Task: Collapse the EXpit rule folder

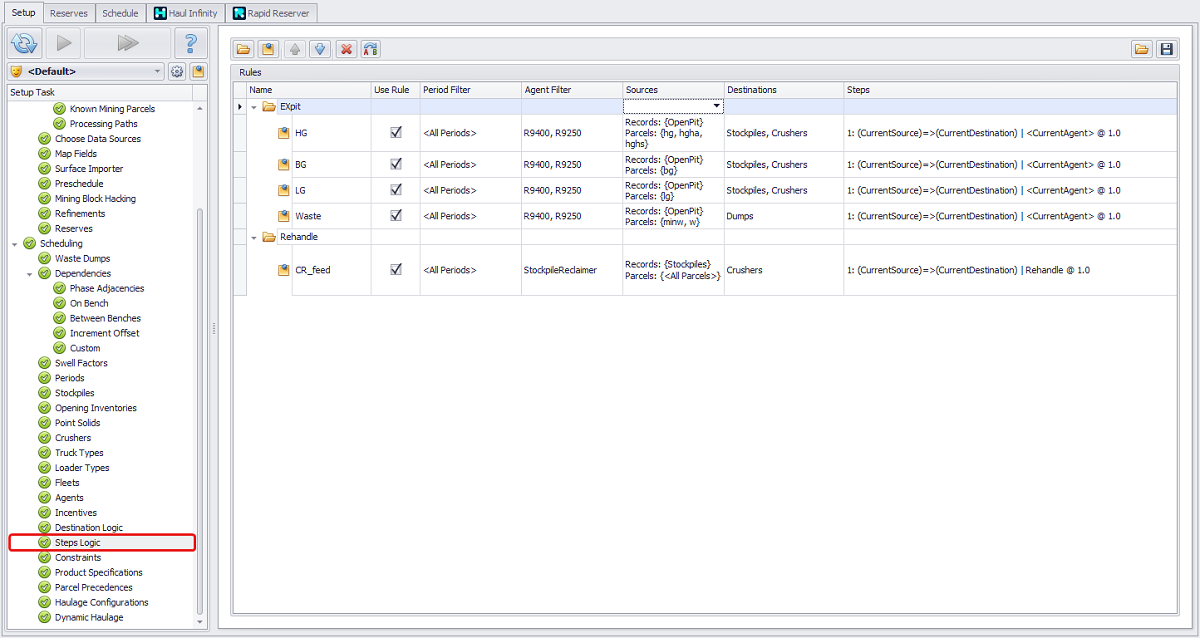Action: click(254, 107)
